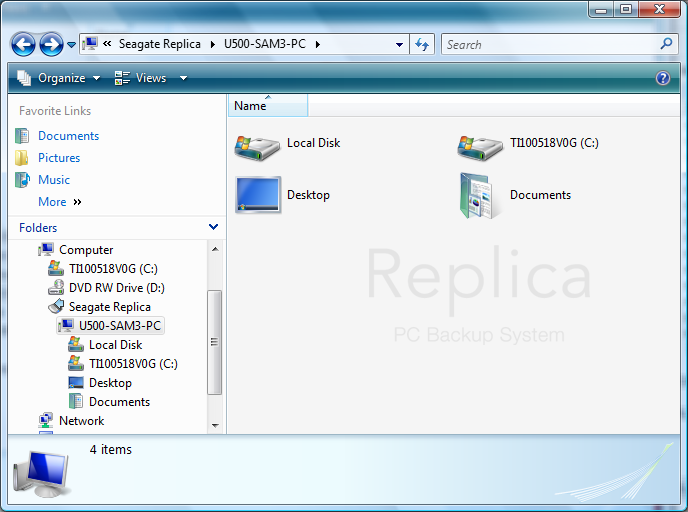Click Seagate Replica drive icon in tree

pos(56,306)
